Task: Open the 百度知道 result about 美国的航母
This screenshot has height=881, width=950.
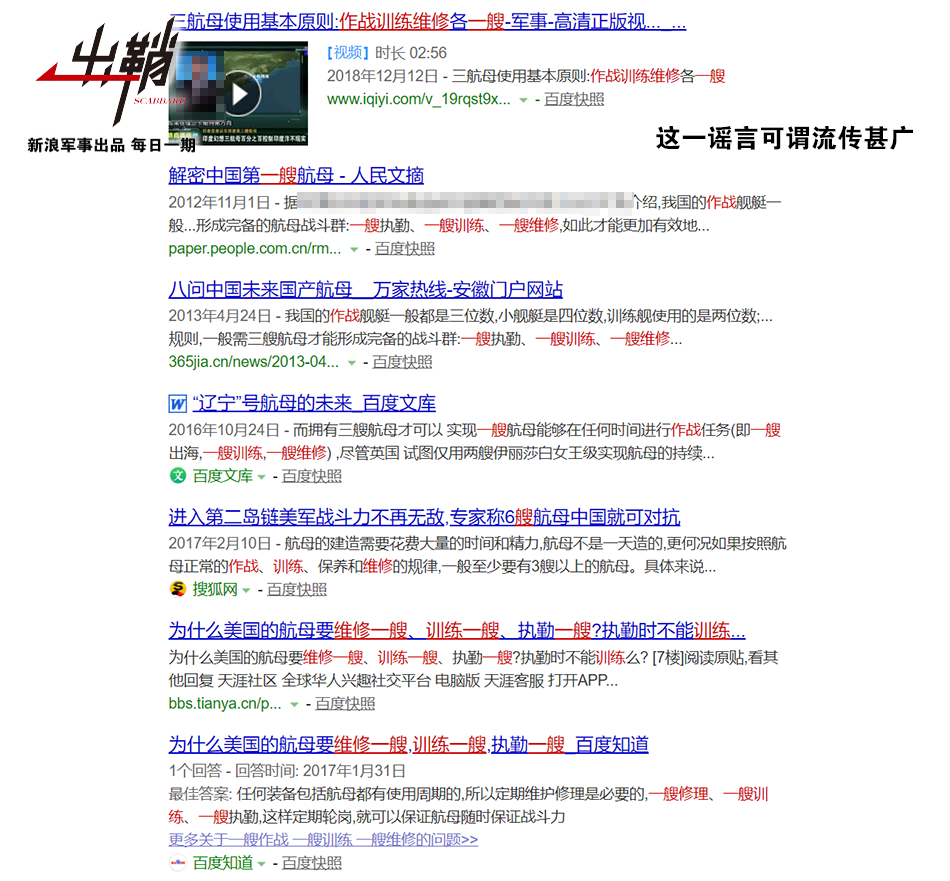Action: click(x=408, y=745)
